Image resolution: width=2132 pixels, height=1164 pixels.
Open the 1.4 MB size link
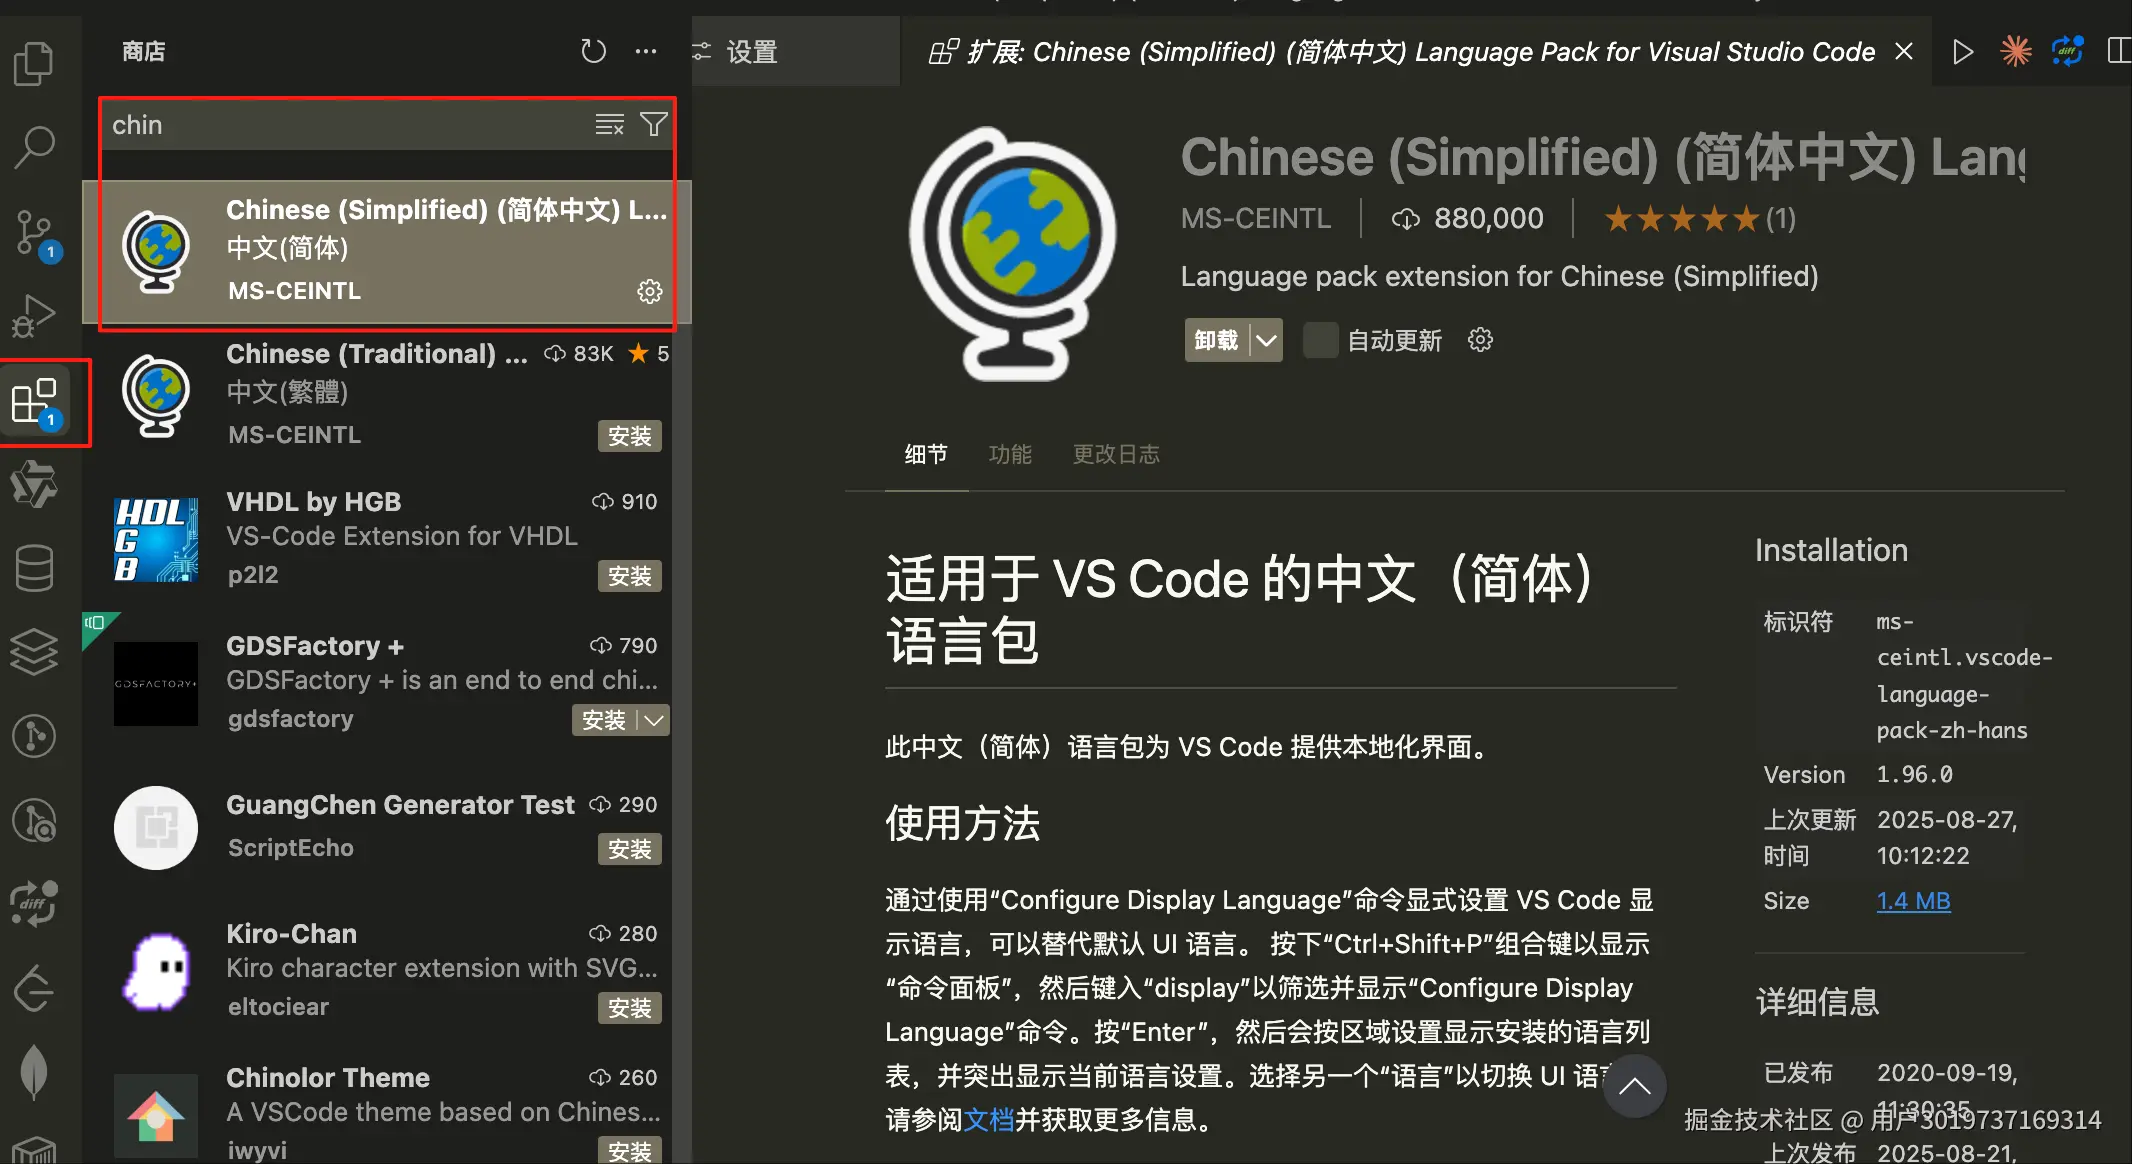pos(1912,901)
